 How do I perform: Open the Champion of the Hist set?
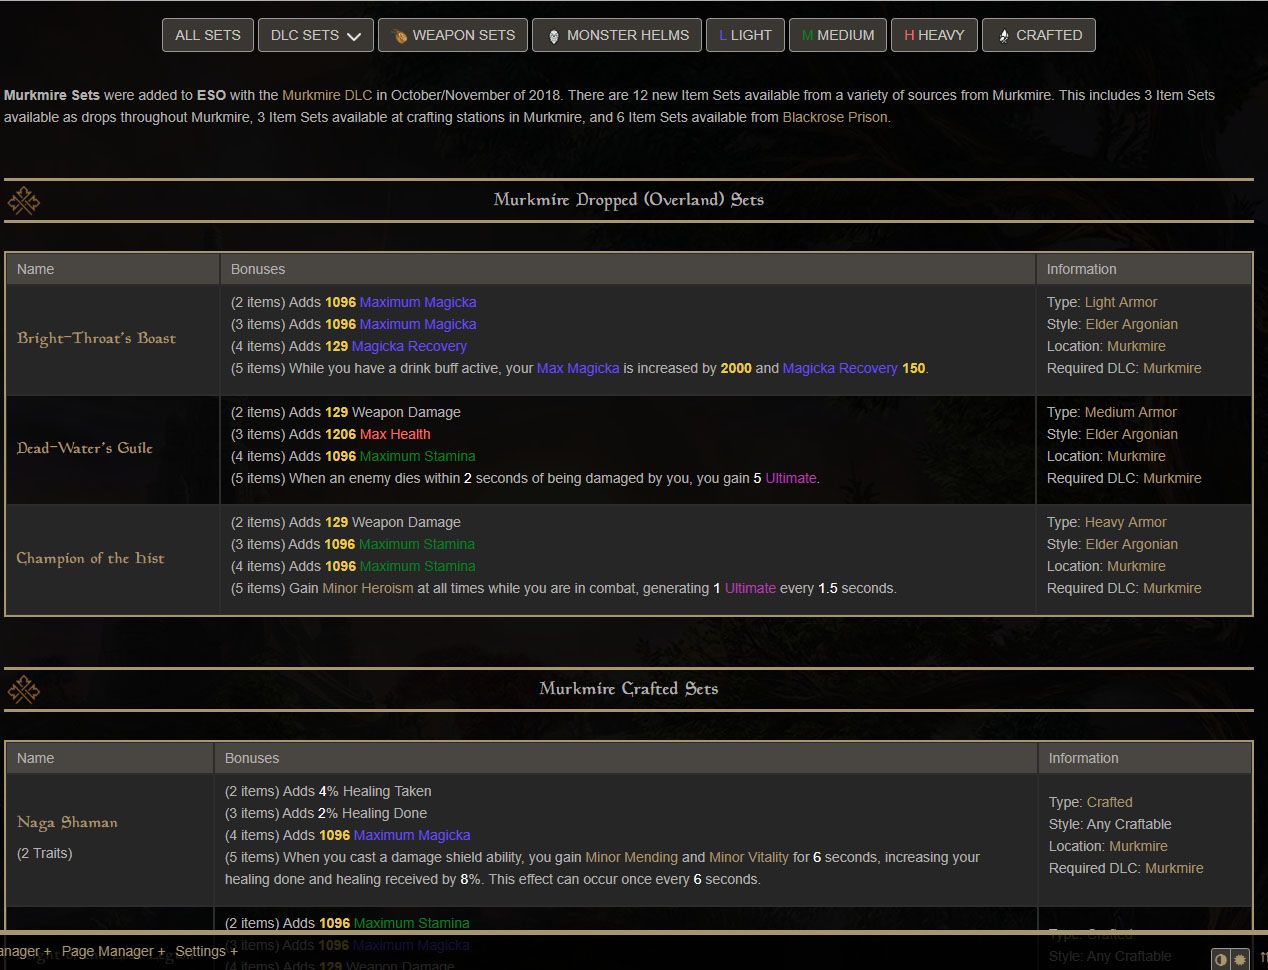(90, 558)
